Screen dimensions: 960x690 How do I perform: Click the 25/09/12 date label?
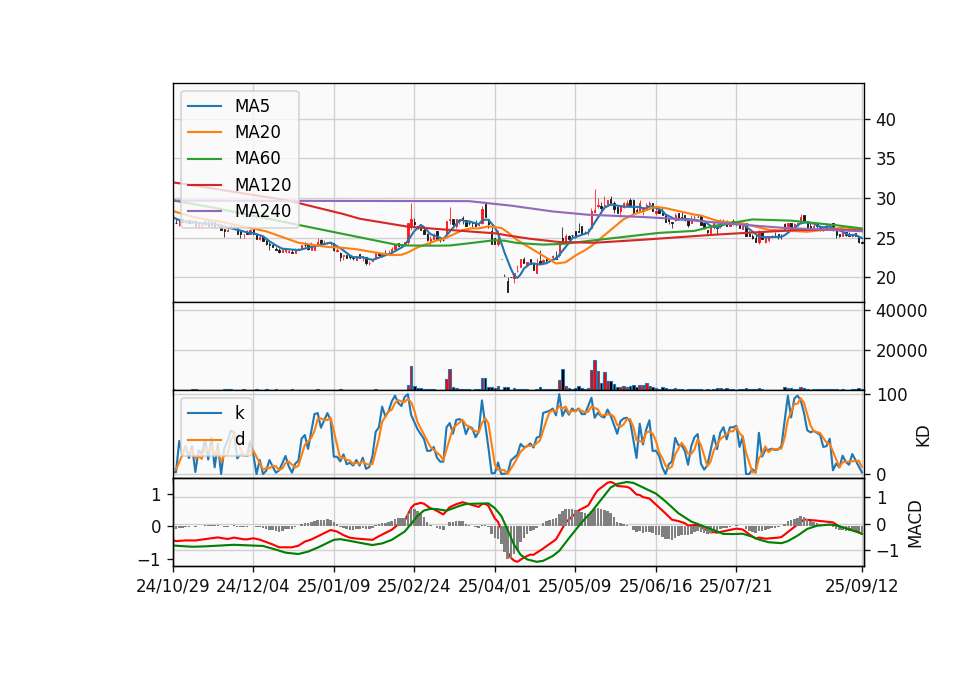point(861,586)
